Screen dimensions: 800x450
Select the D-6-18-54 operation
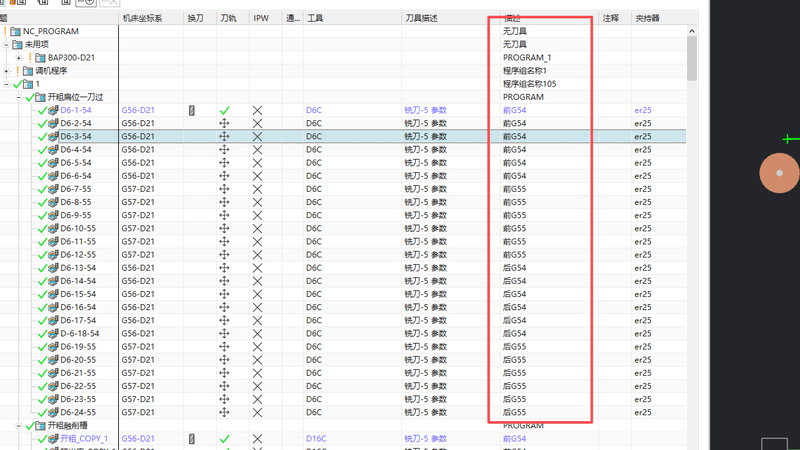click(80, 334)
